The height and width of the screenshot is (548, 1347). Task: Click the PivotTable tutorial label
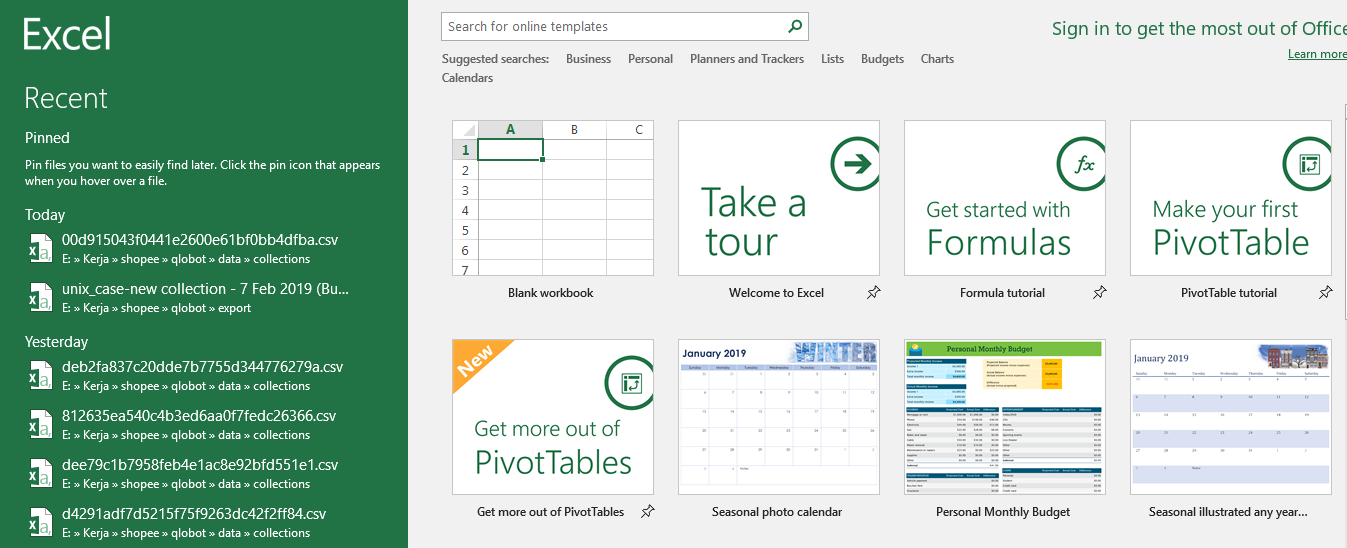click(x=1229, y=293)
